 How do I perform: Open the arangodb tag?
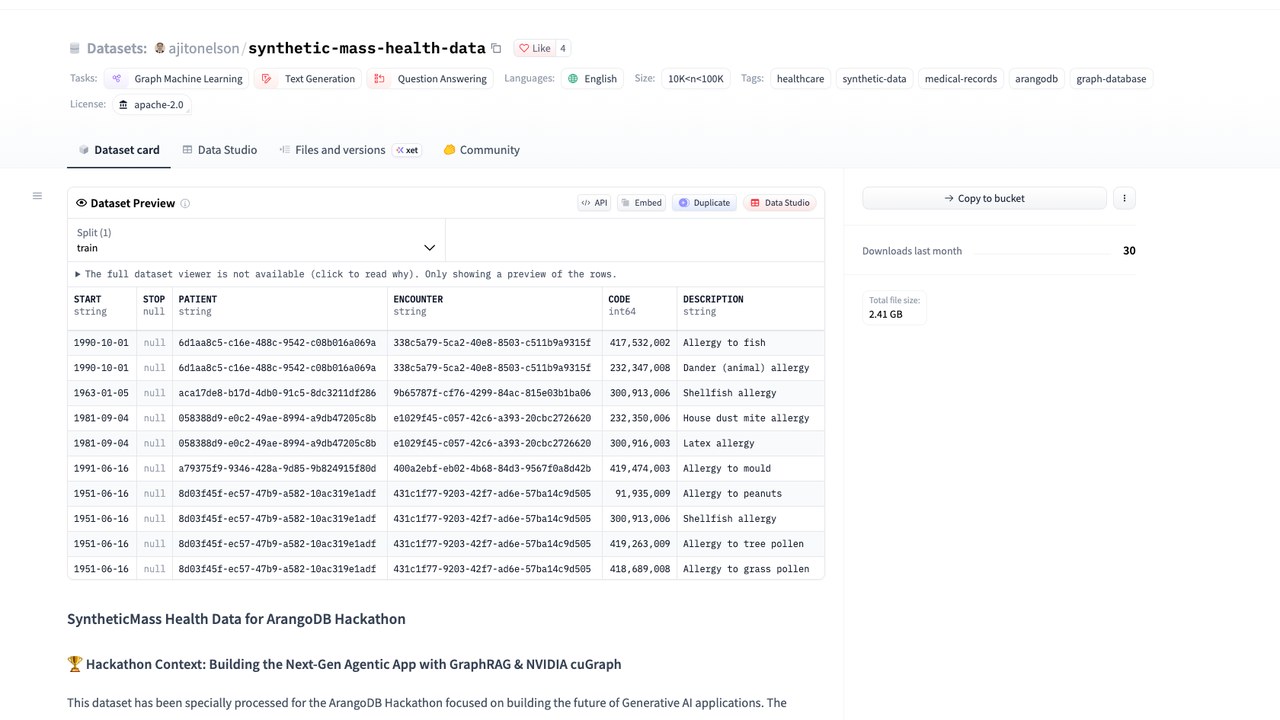[1036, 79]
